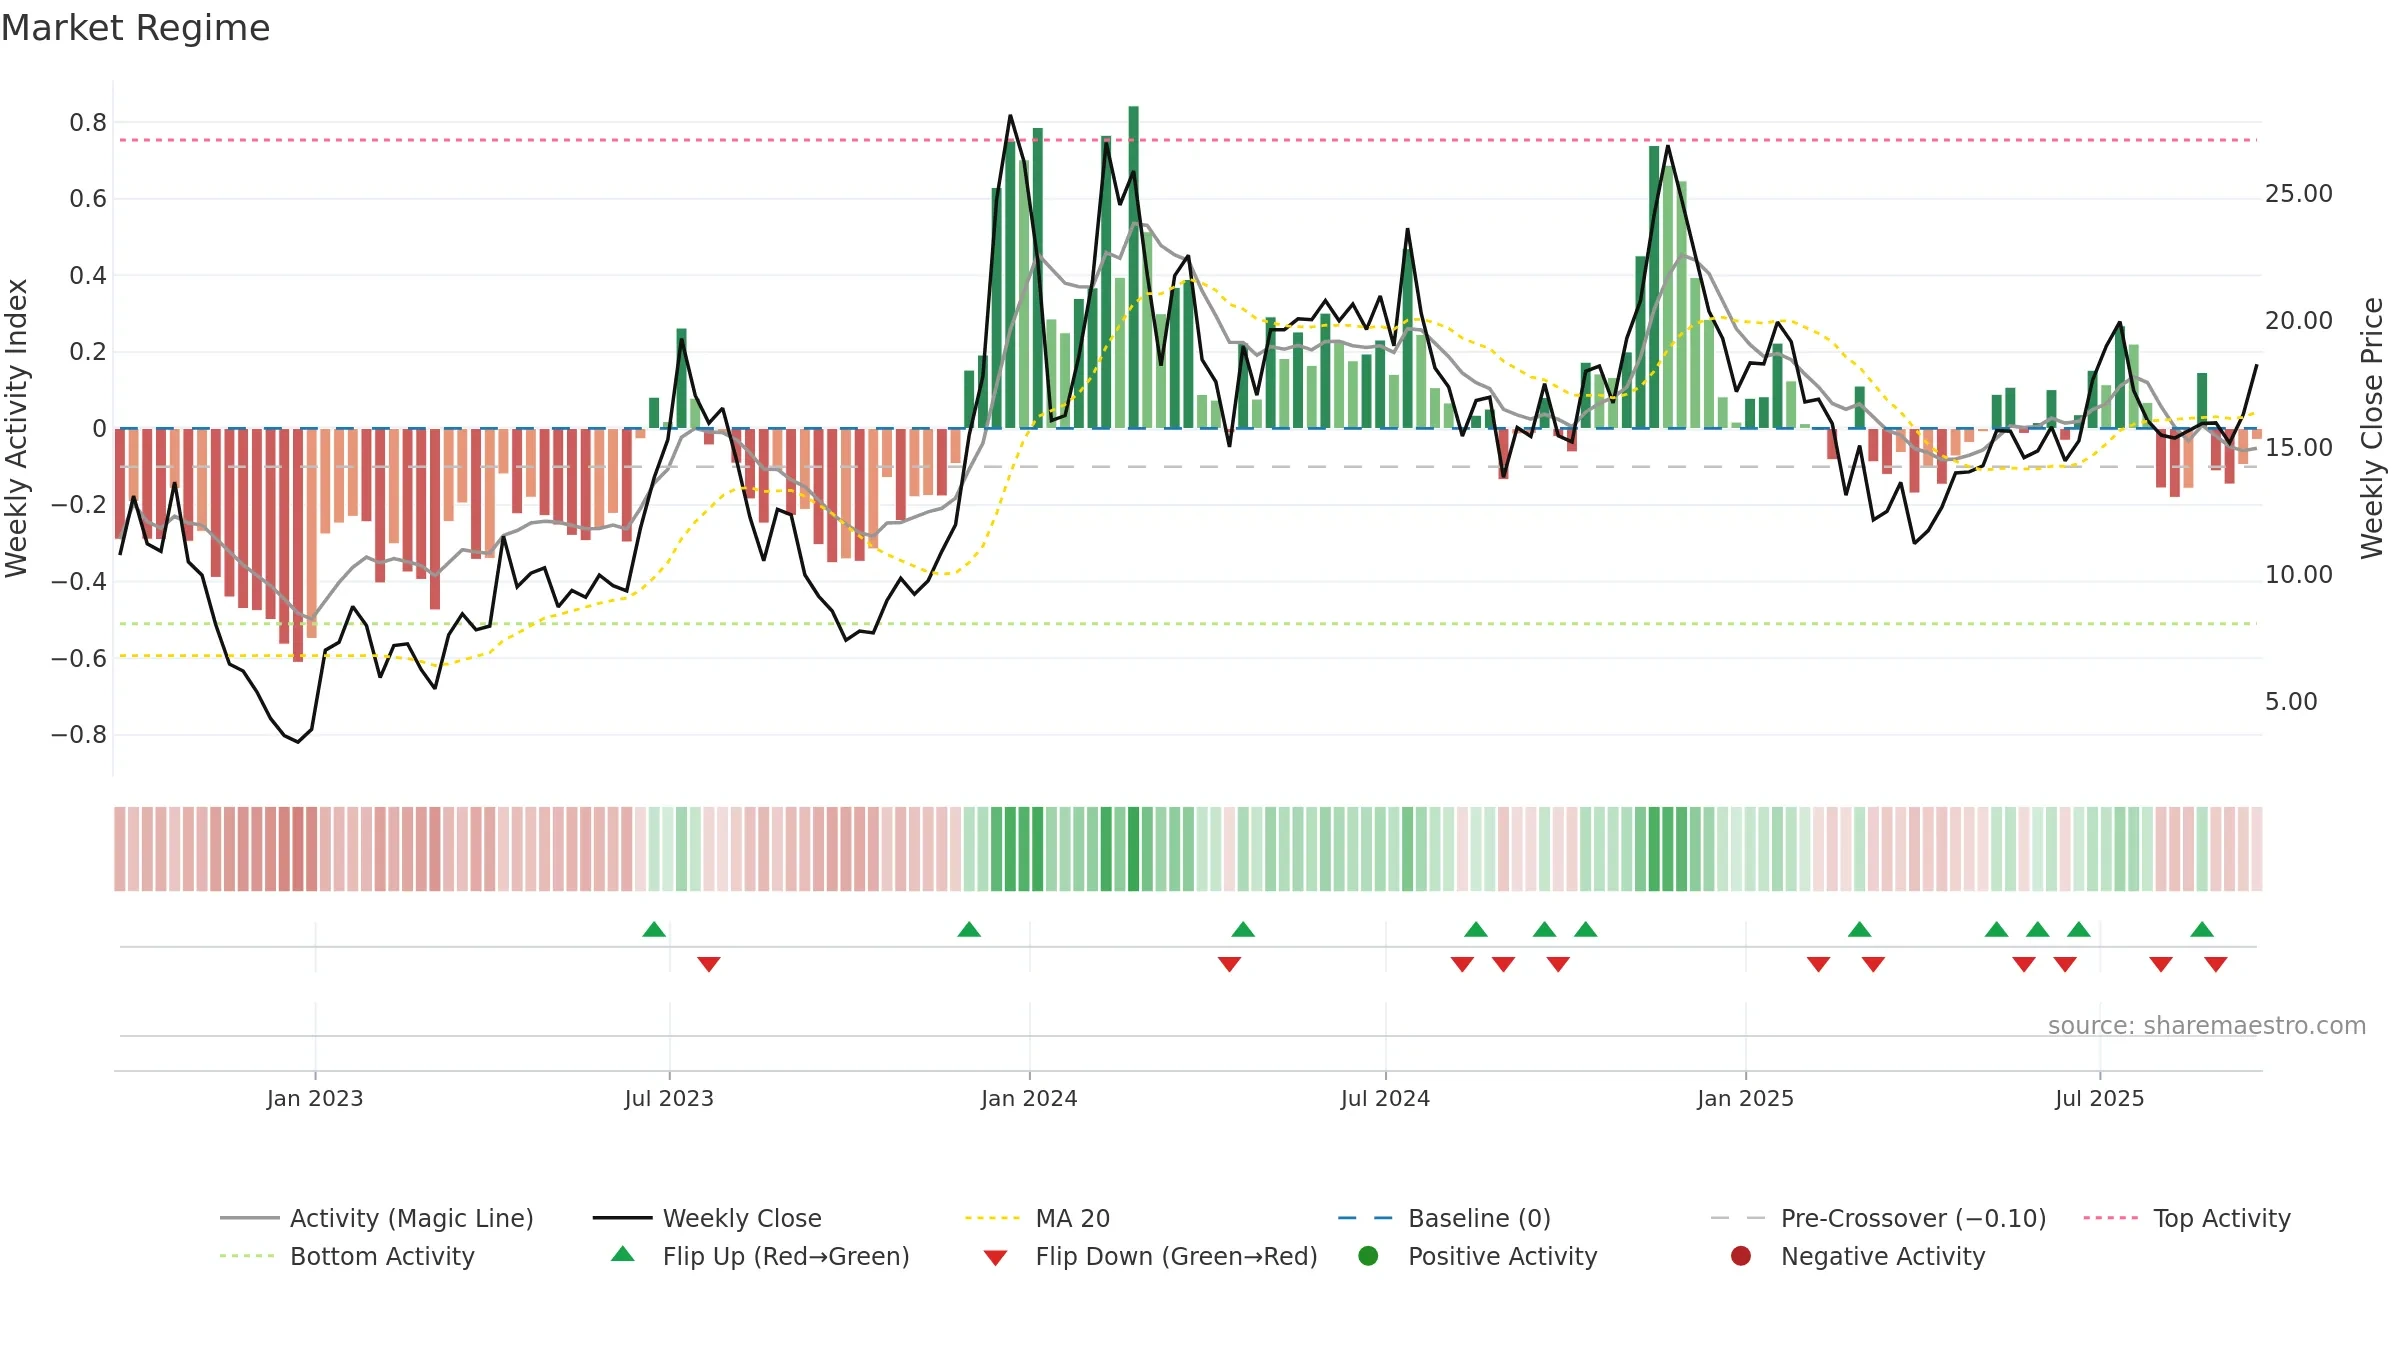
Task: Toggle the Weekly Close legend entry
Action: click(707, 1218)
